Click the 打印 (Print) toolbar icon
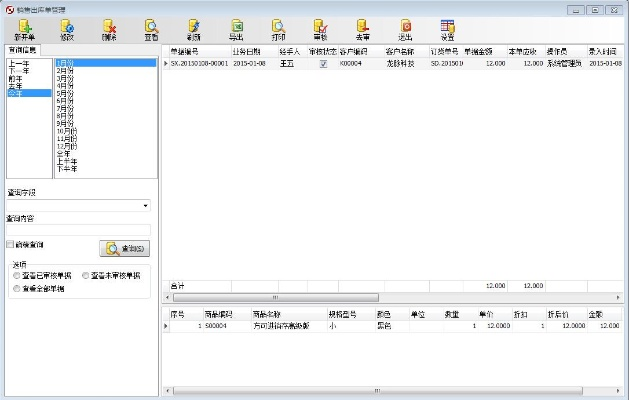The height and width of the screenshot is (400, 629). point(278,29)
